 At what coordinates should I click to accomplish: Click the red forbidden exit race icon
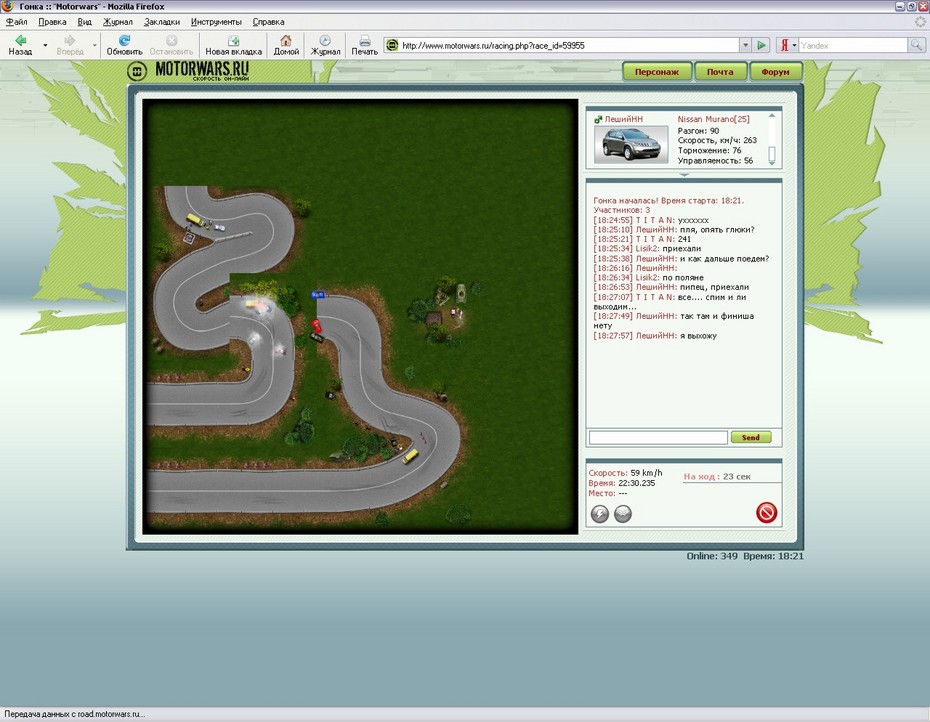[x=766, y=513]
